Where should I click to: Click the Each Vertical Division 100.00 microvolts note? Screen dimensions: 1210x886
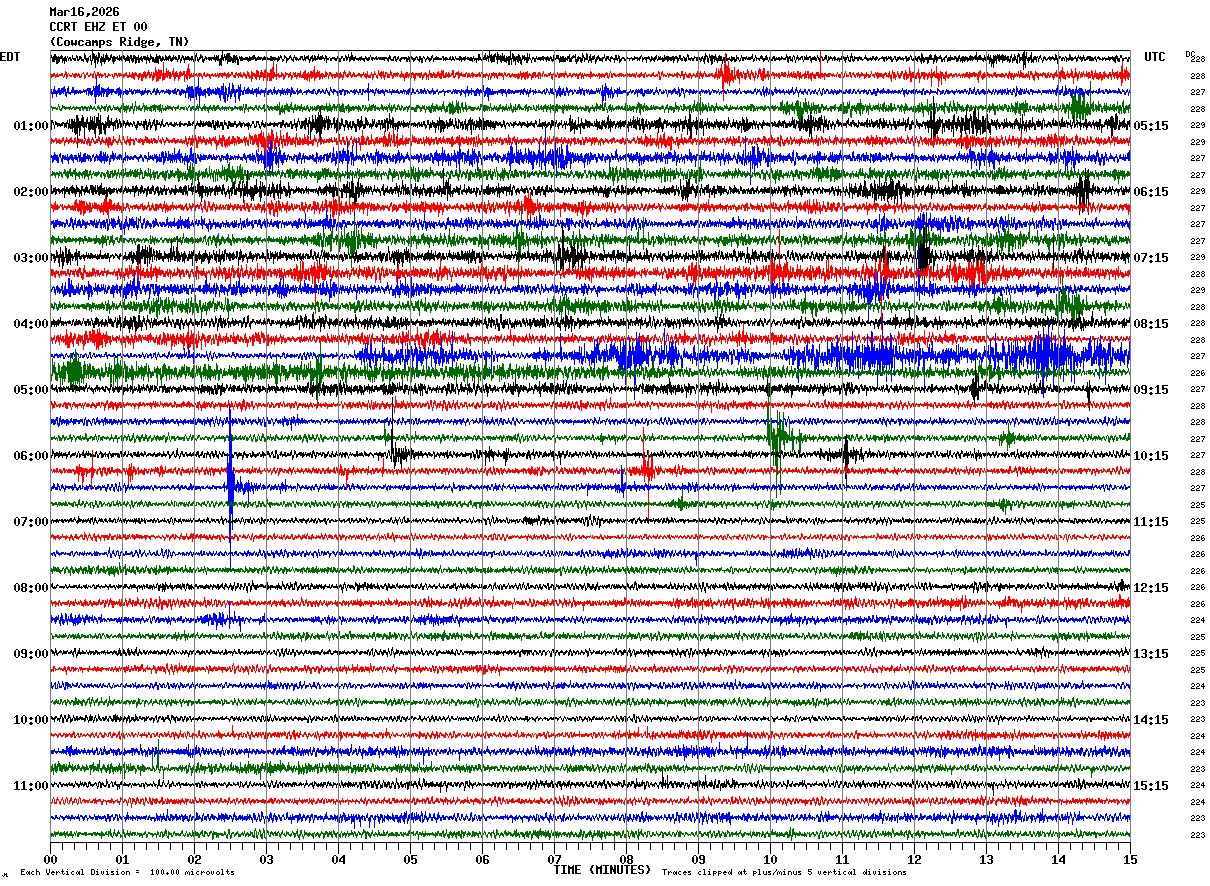click(127, 872)
